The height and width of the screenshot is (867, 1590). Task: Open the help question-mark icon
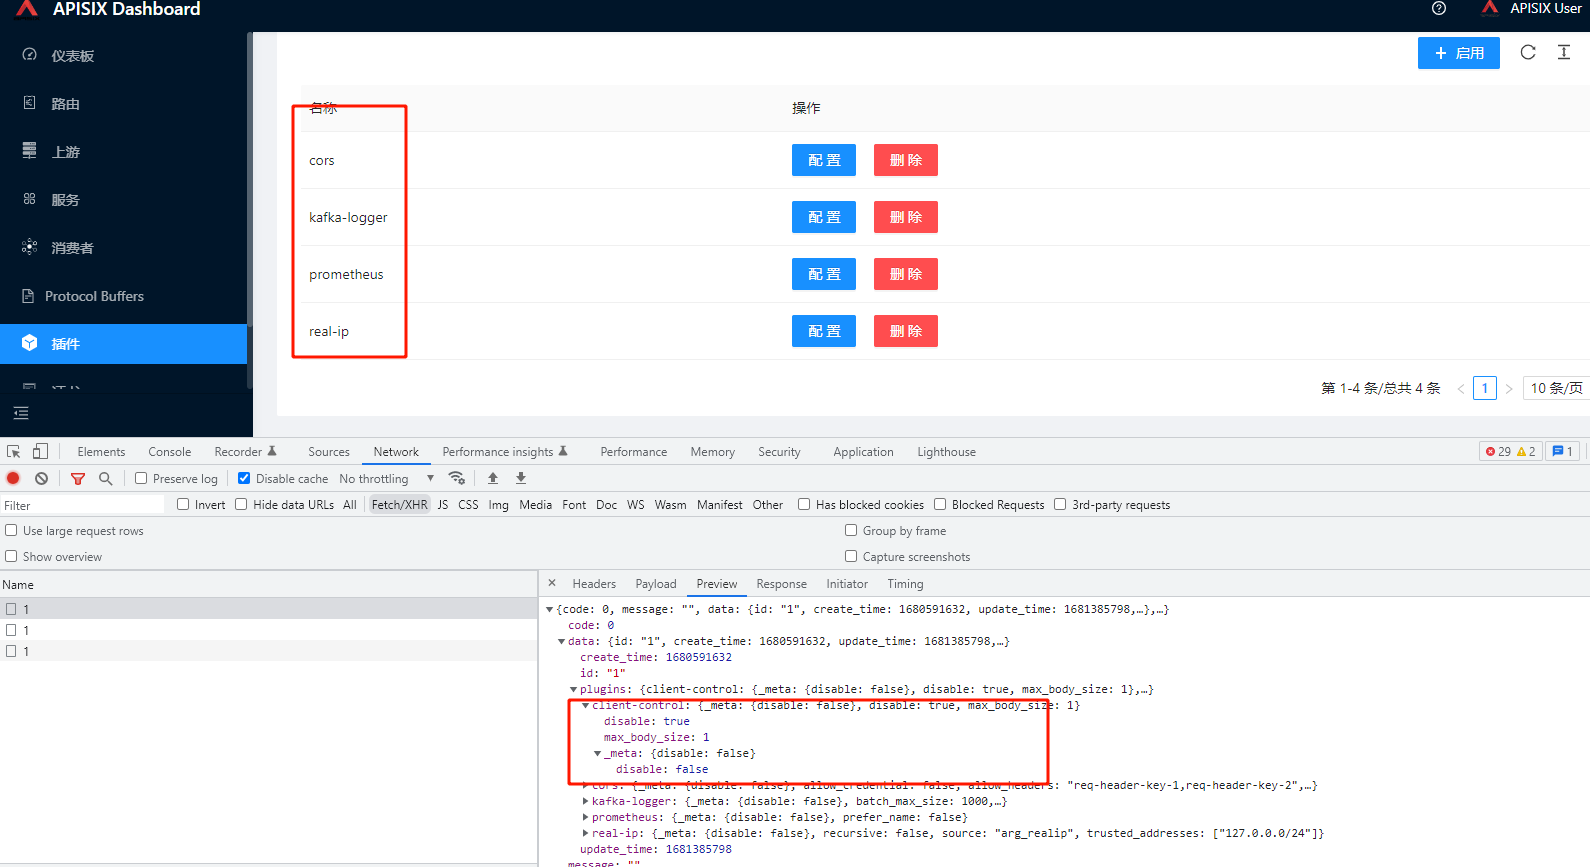tap(1439, 8)
